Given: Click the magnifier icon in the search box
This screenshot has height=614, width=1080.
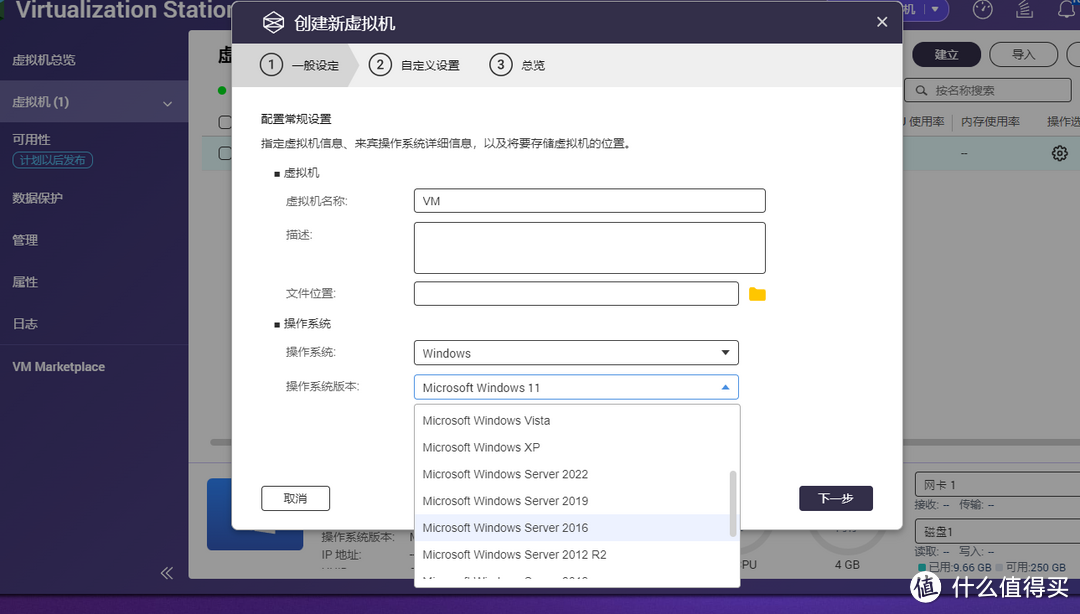Looking at the screenshot, I should (922, 89).
